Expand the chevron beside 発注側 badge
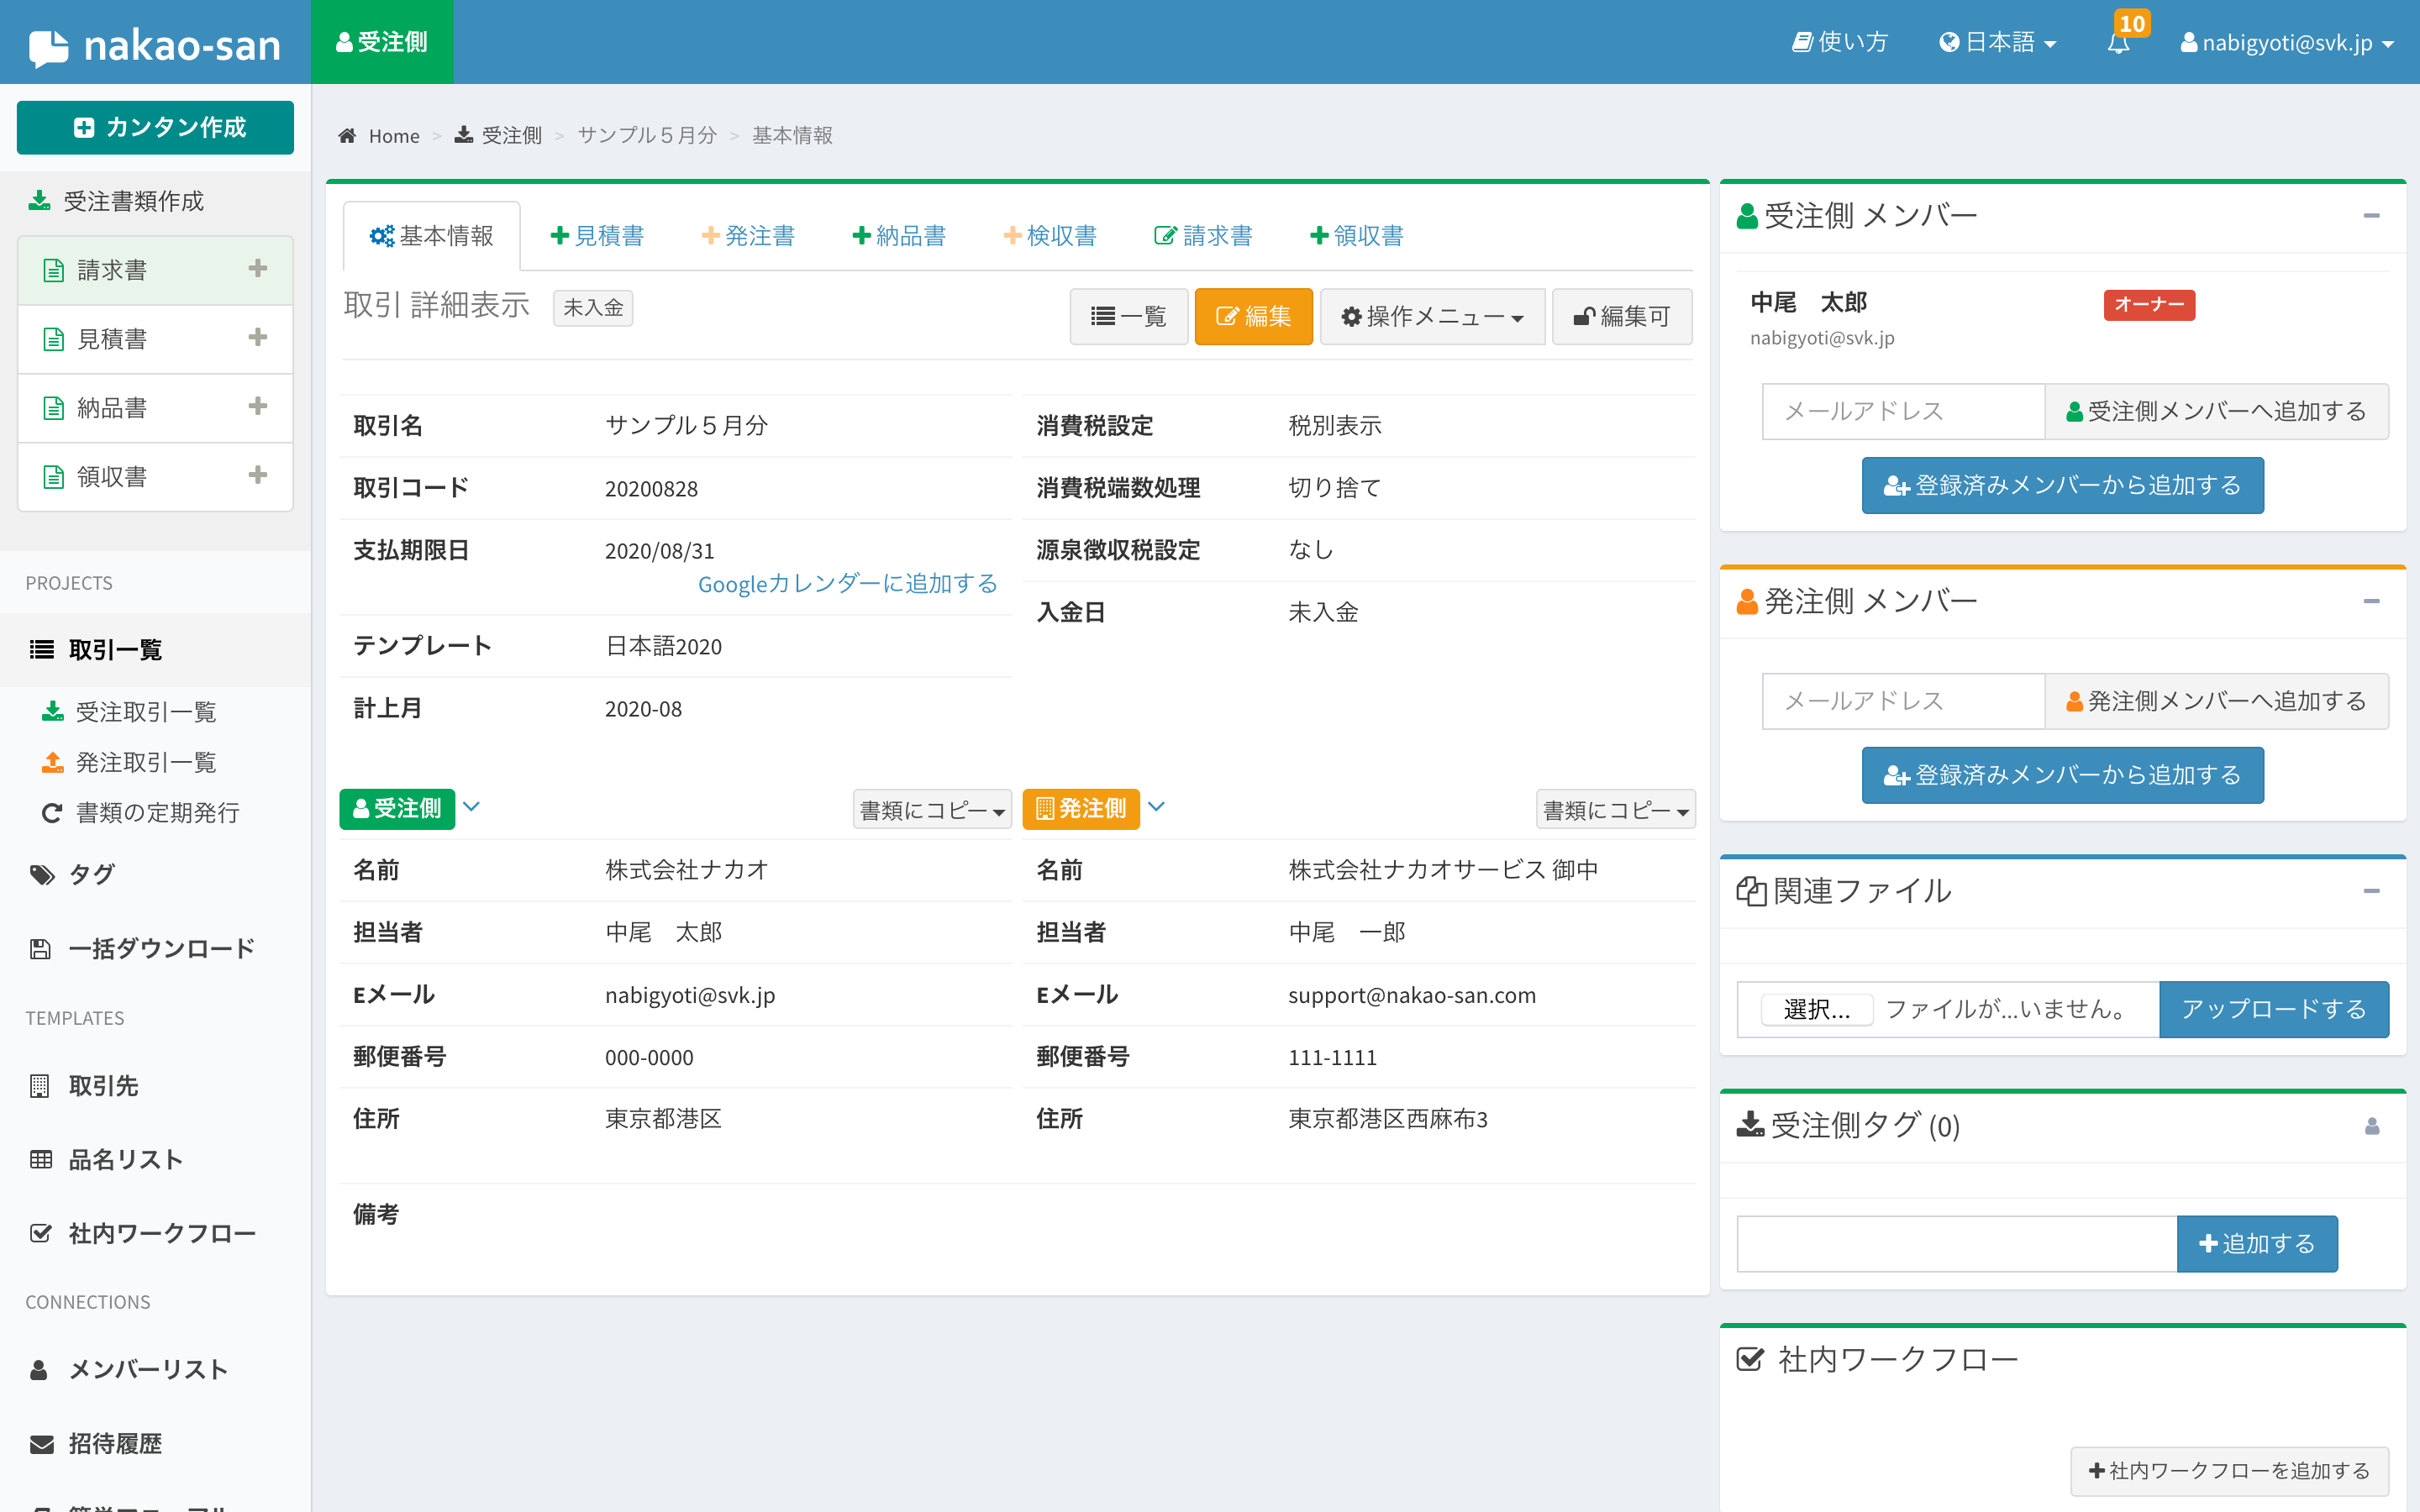The height and width of the screenshot is (1512, 2420). coord(1157,806)
